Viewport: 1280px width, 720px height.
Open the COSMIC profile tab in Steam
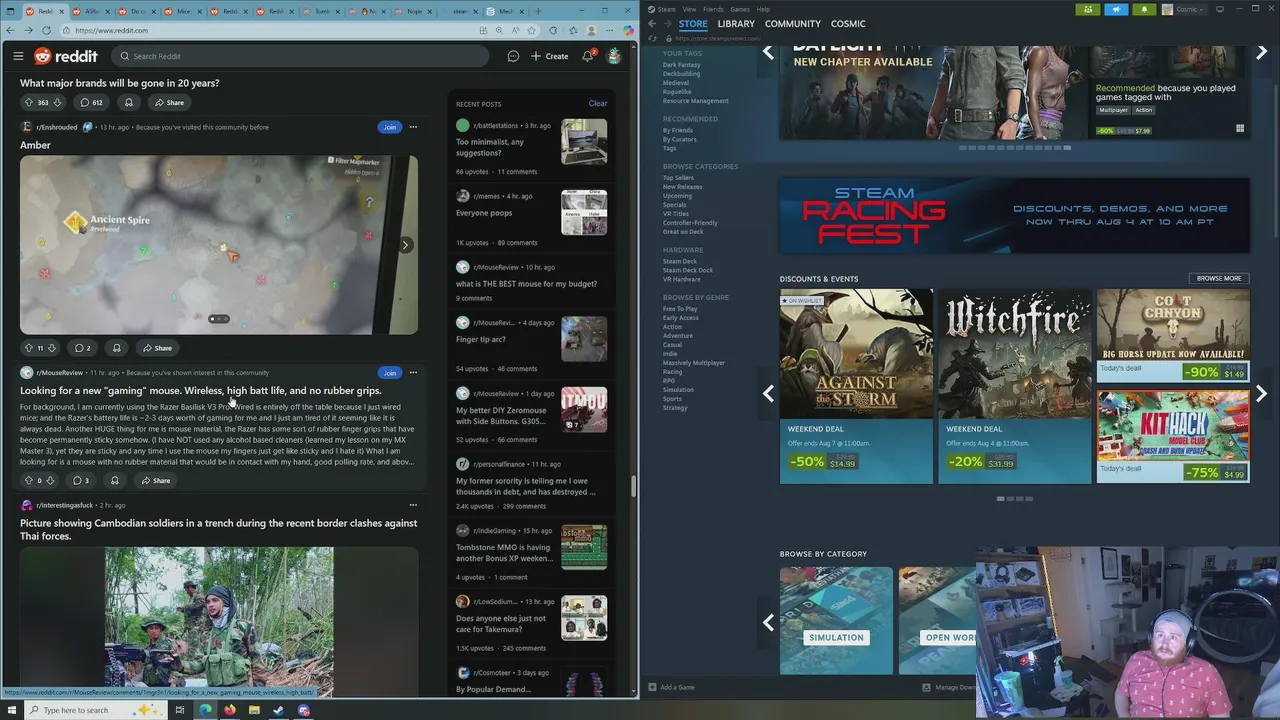[848, 23]
